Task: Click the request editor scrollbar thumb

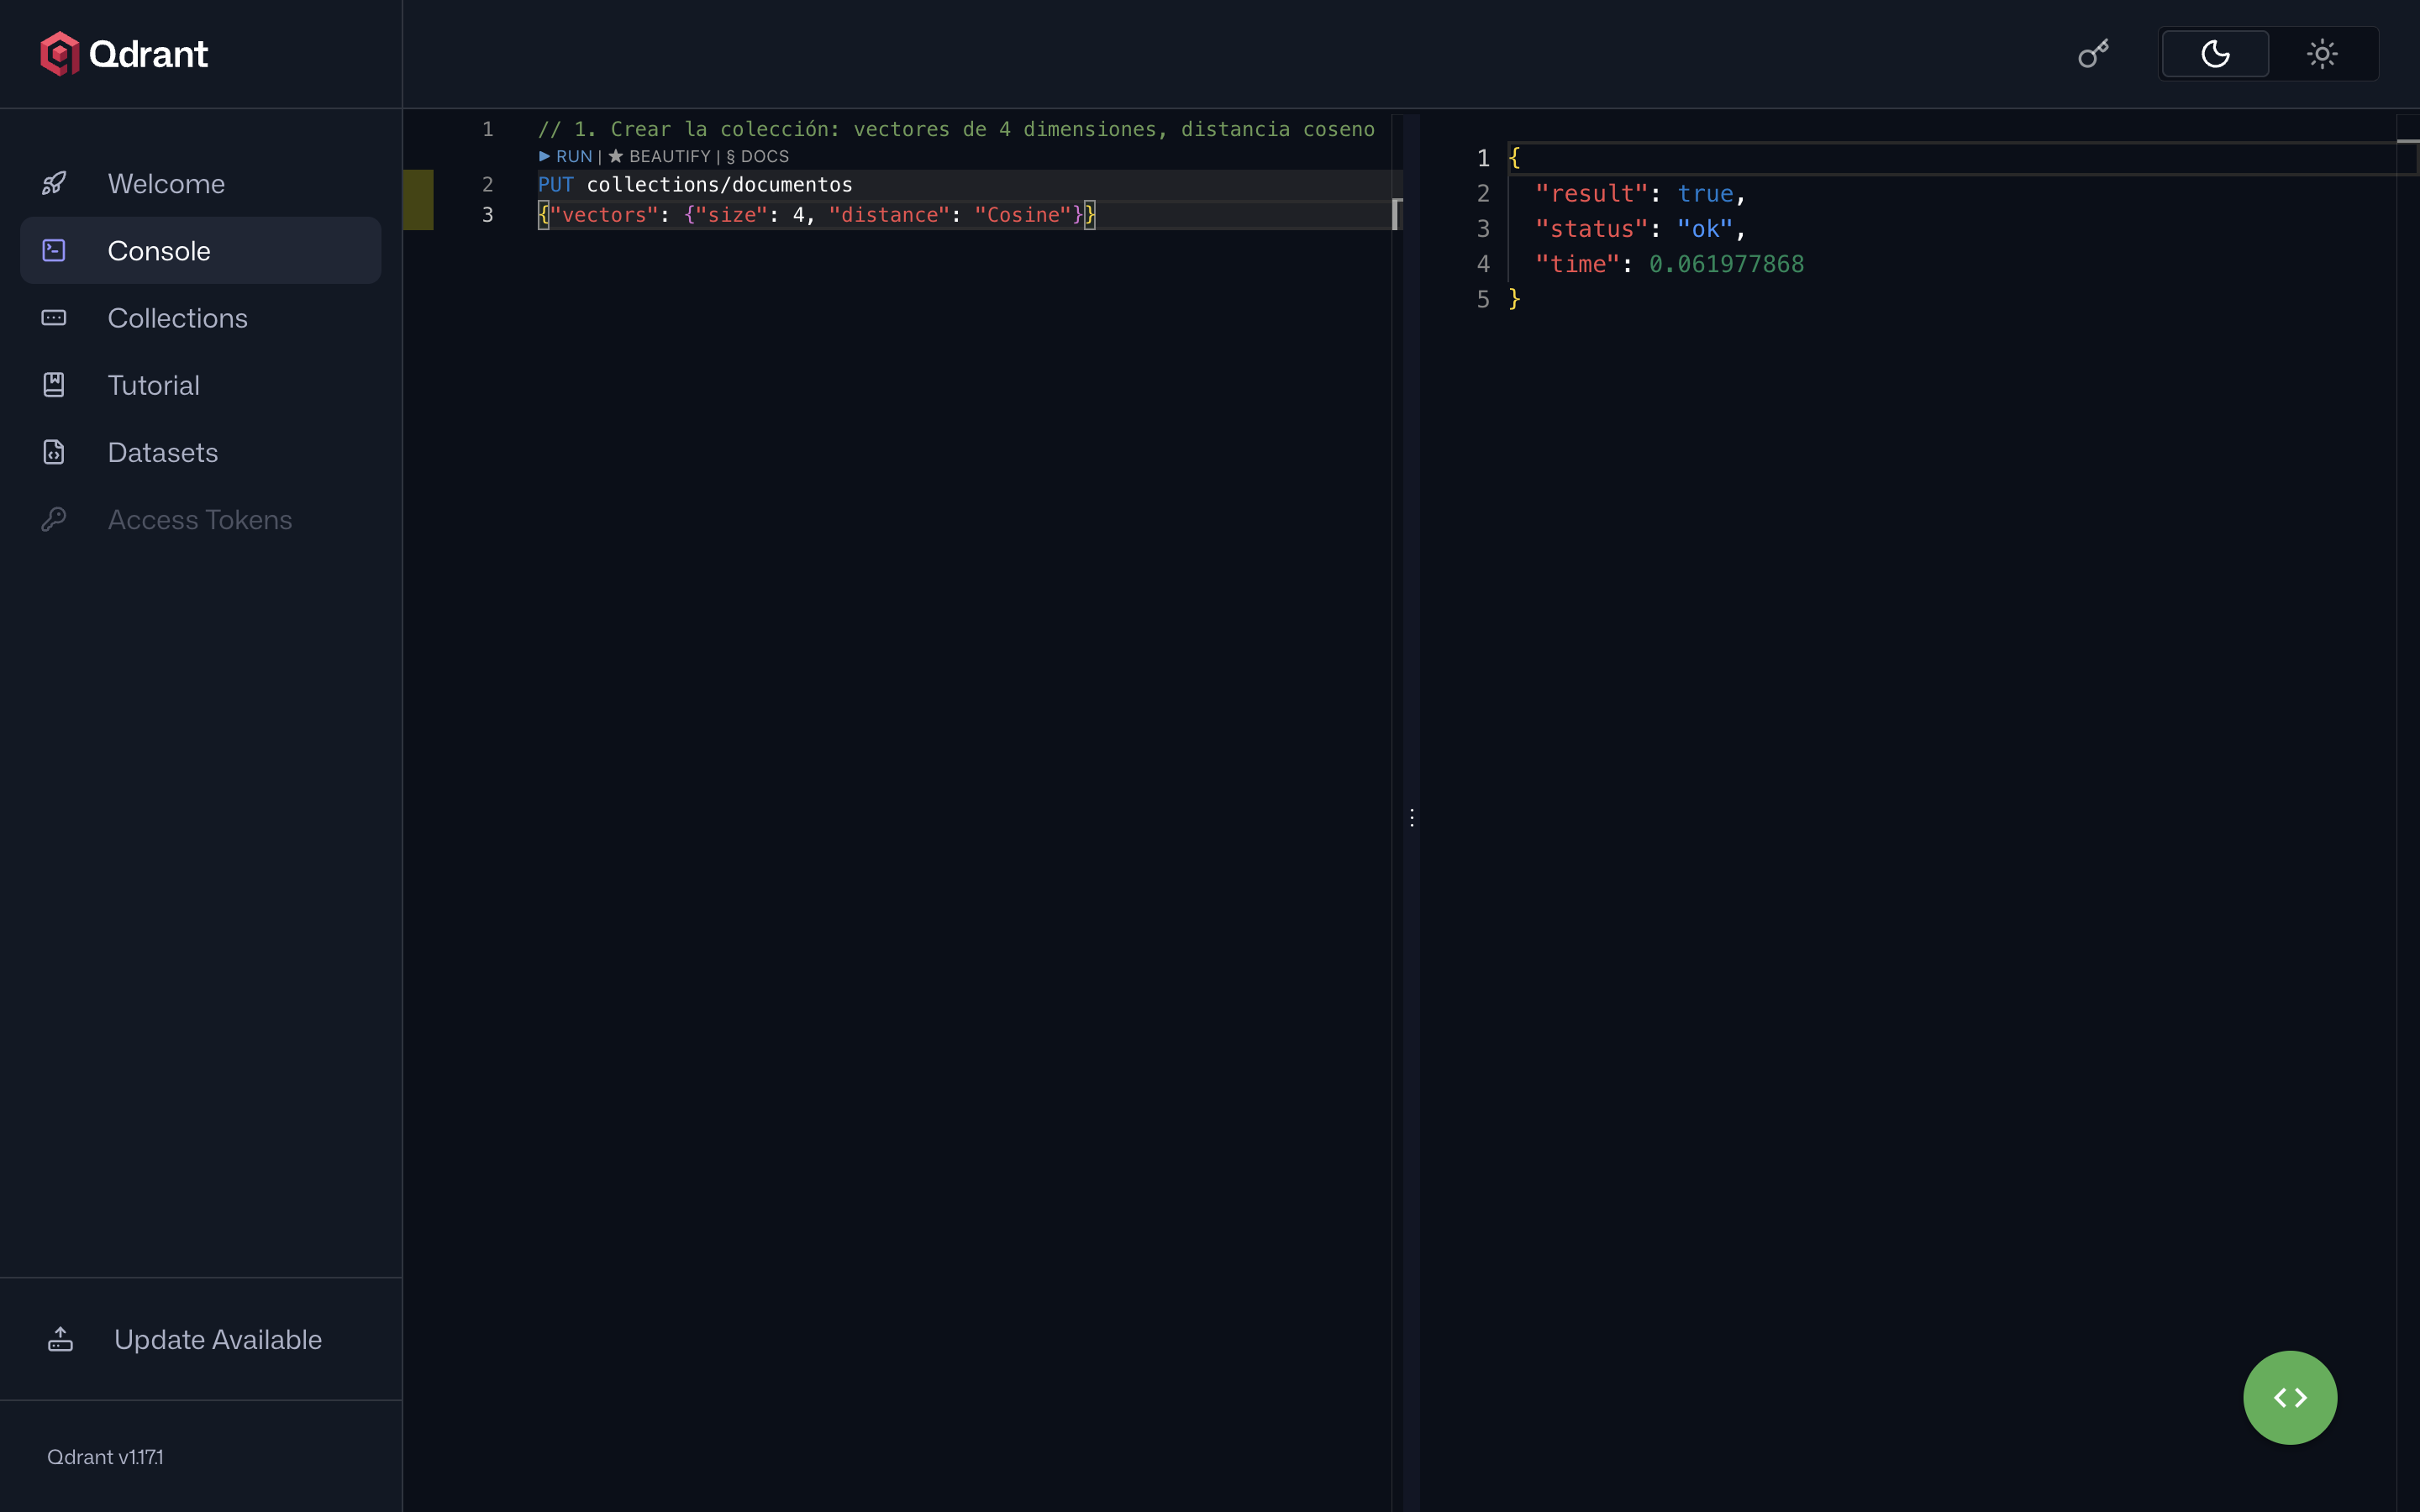Action: point(1397,214)
